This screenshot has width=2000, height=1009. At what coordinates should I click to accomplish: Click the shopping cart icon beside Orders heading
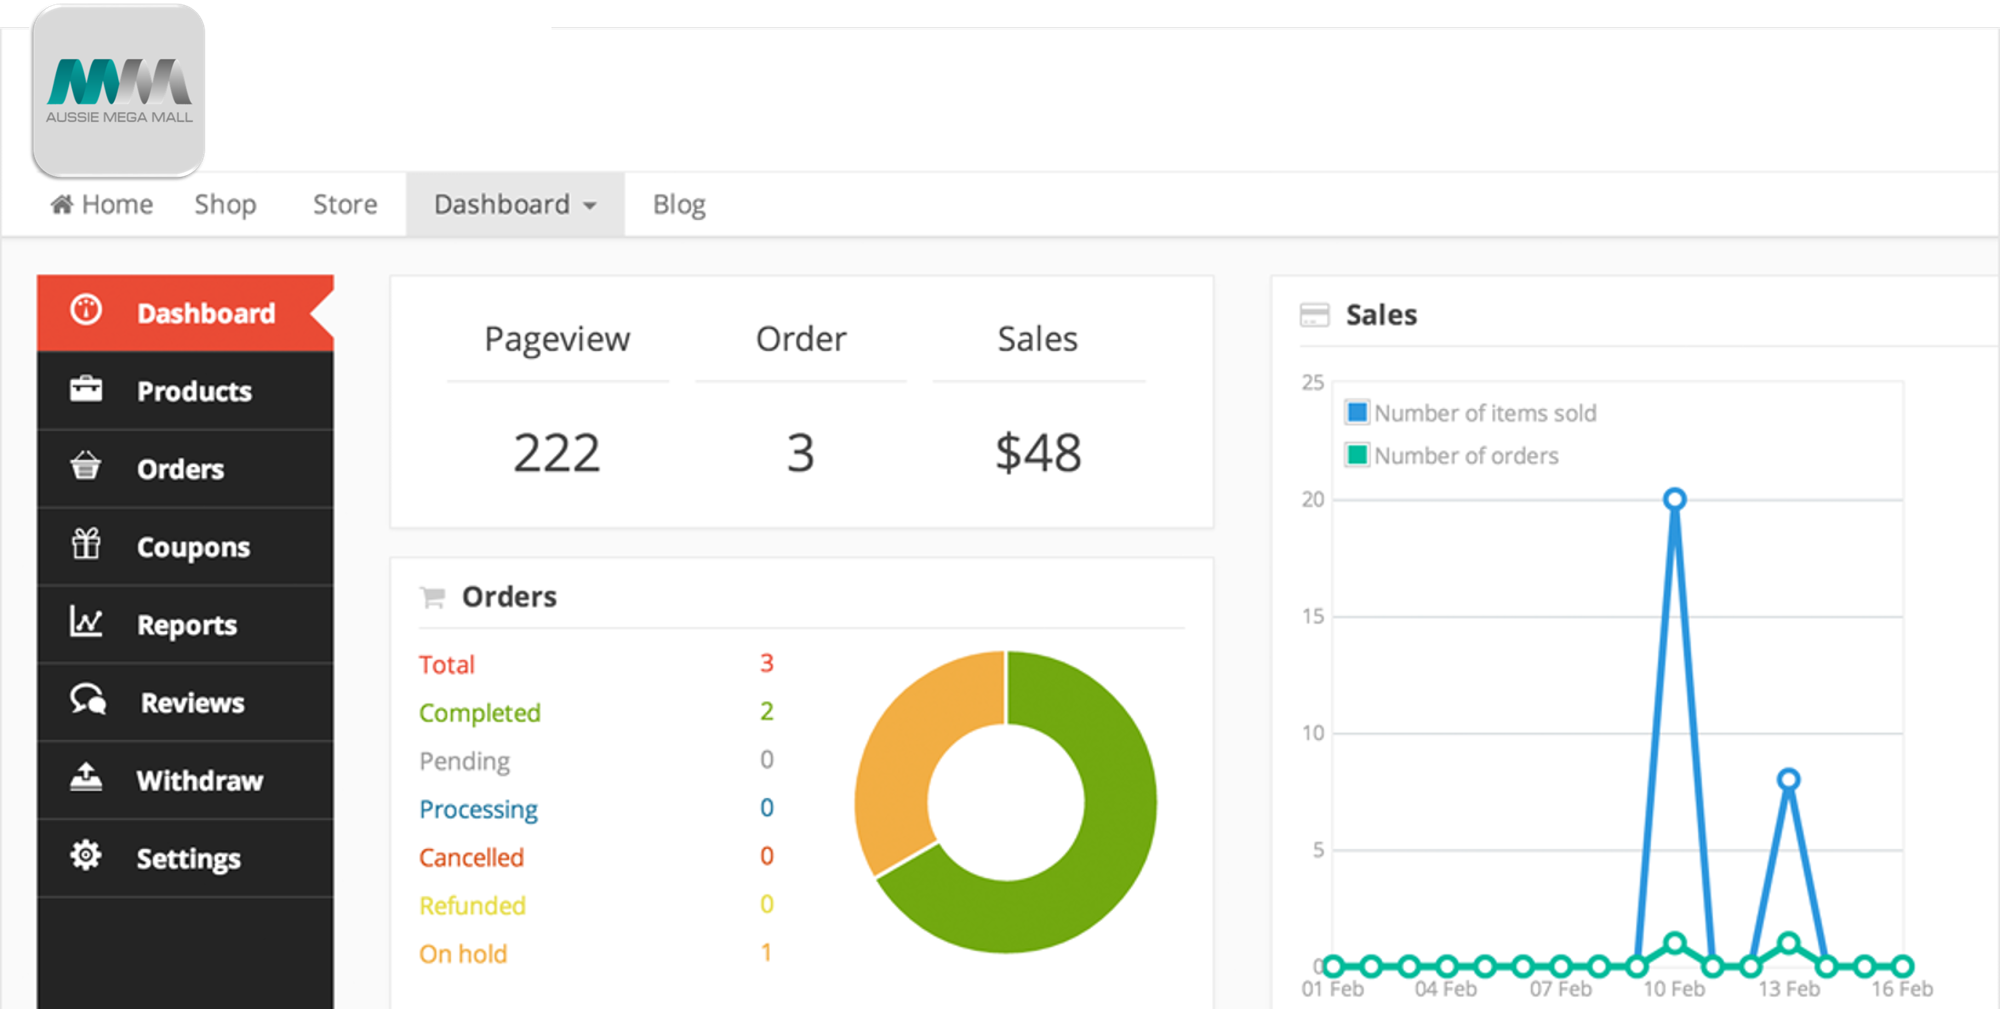[432, 596]
